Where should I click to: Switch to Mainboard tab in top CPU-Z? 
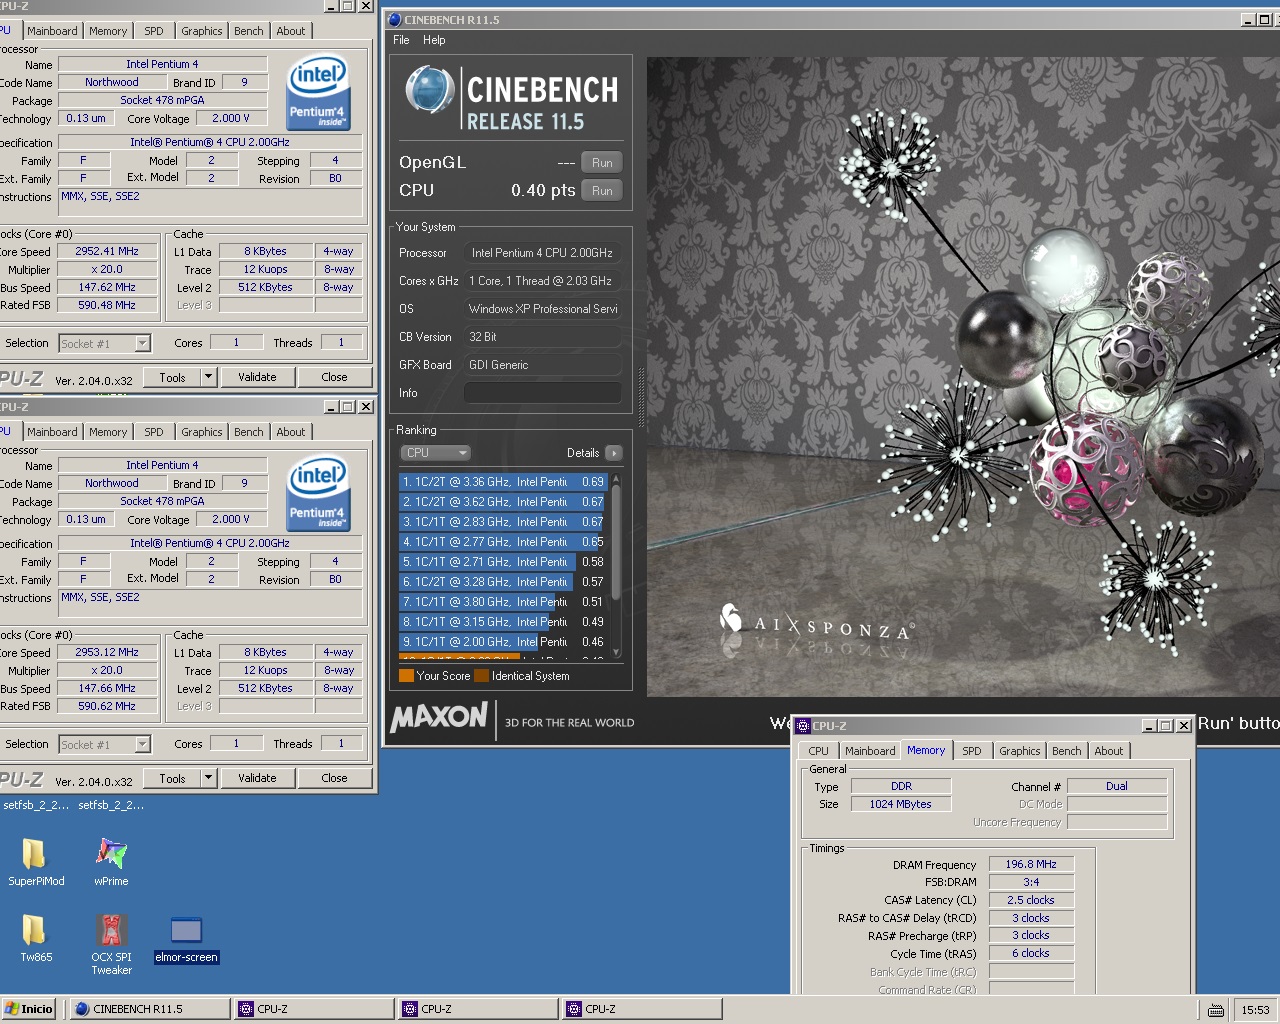(52, 31)
